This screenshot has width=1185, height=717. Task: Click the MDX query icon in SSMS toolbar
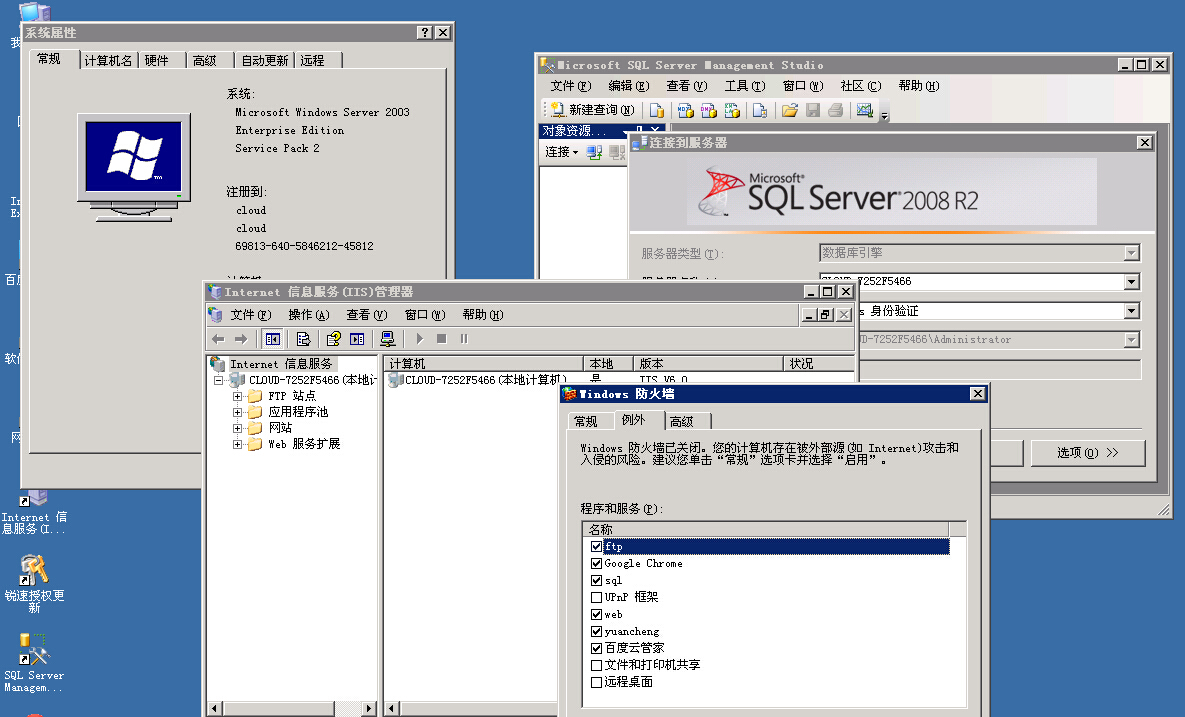[x=685, y=110]
